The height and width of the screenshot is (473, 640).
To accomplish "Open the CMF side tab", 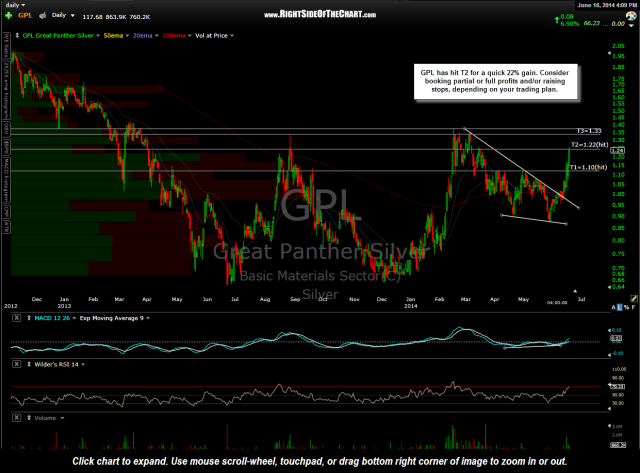I will pos(6,212).
